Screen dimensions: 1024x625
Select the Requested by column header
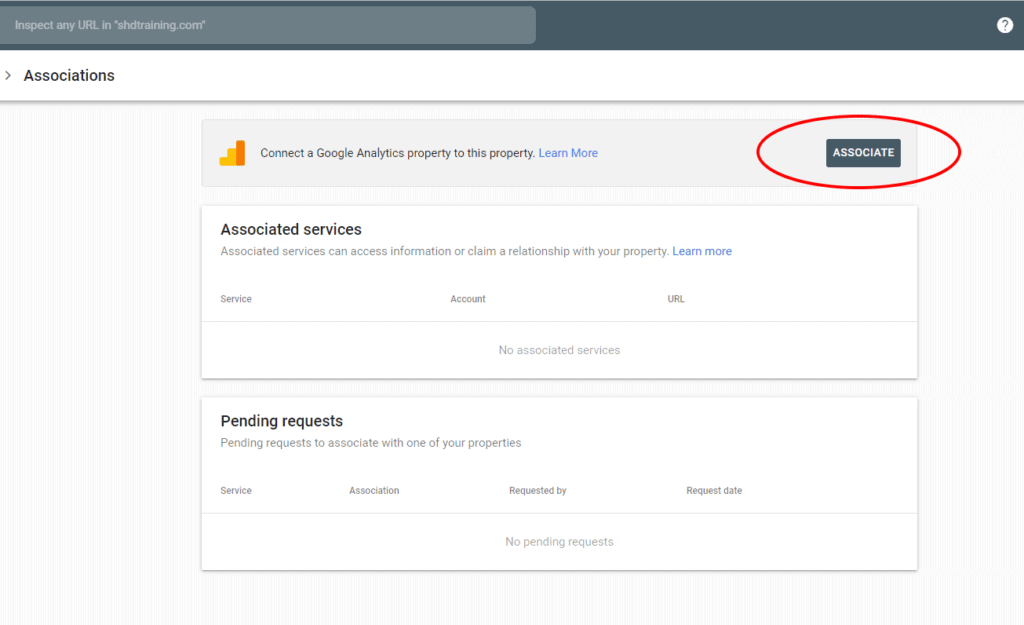[x=537, y=491]
